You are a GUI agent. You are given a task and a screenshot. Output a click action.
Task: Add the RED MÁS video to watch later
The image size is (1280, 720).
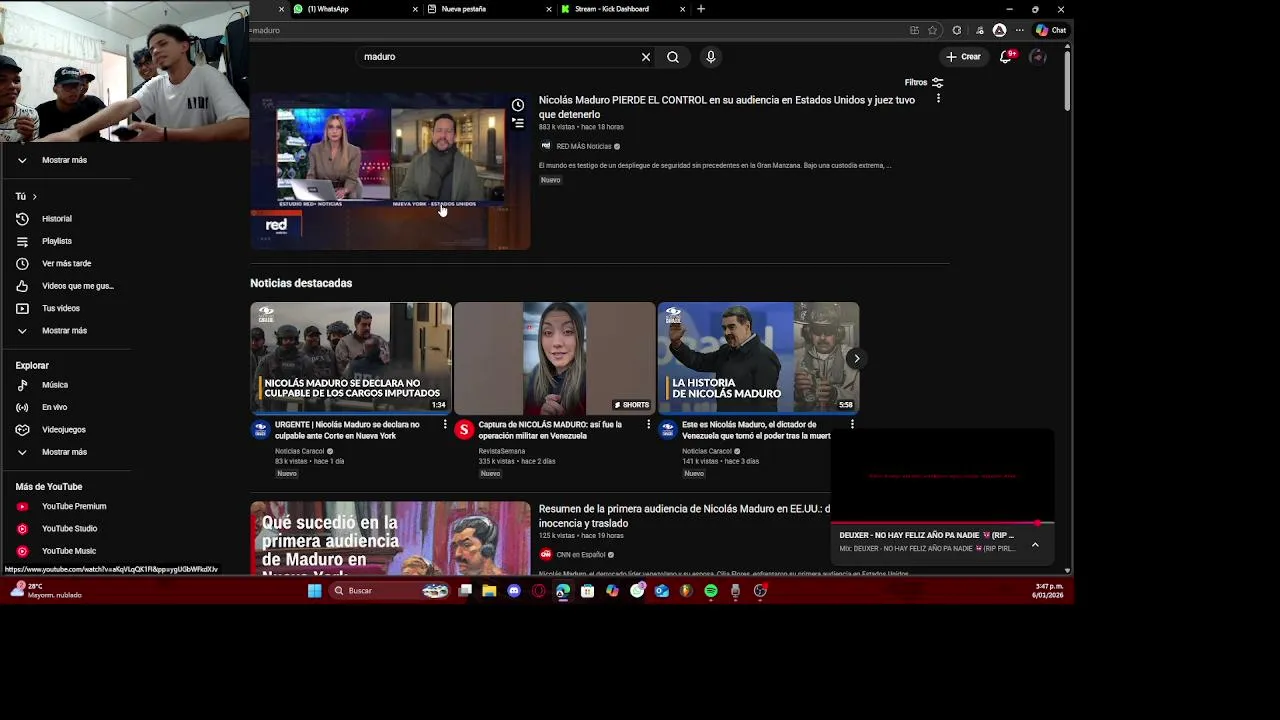click(518, 105)
